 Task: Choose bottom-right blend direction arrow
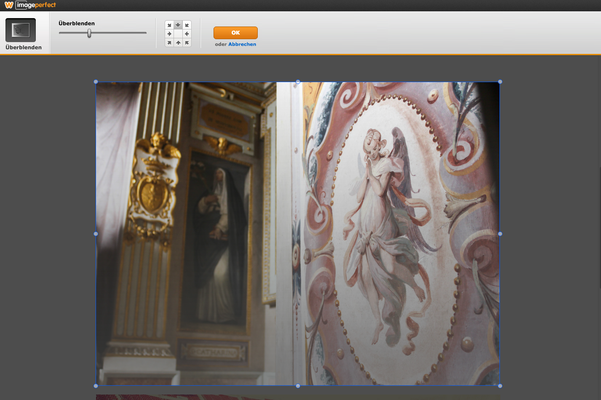tap(187, 43)
